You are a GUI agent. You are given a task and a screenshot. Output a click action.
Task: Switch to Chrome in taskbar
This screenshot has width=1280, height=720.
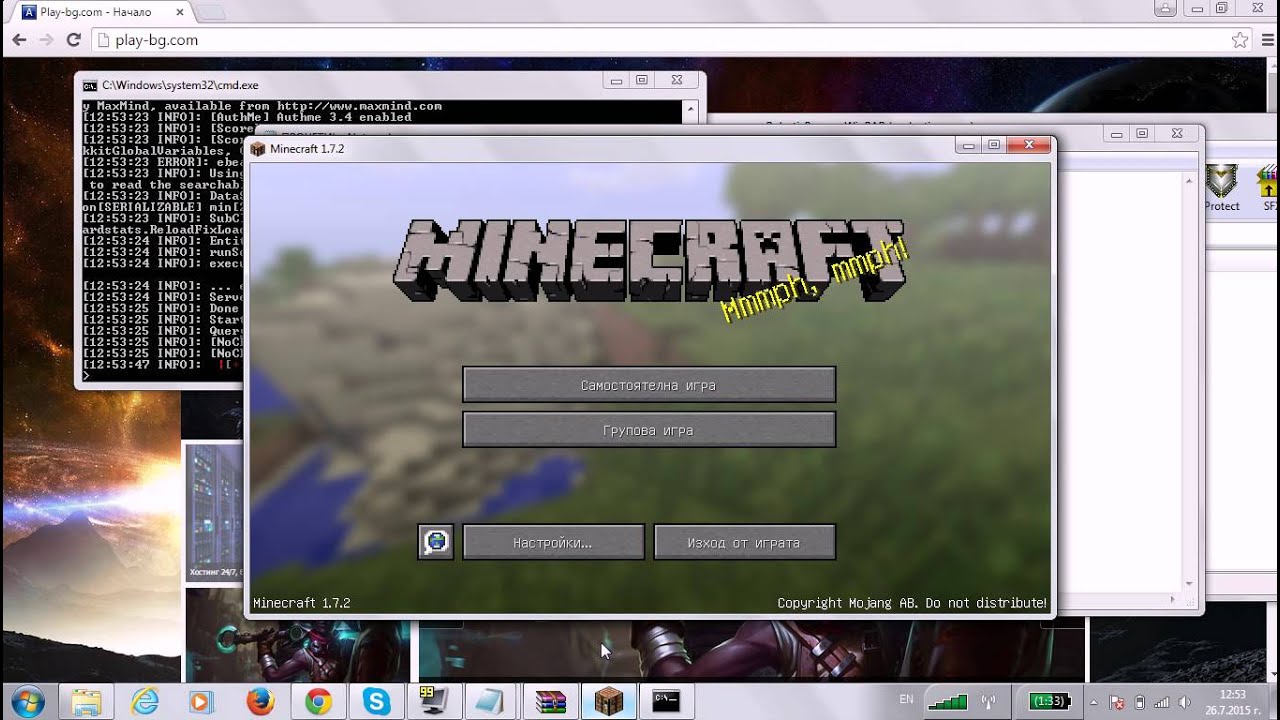click(x=319, y=702)
